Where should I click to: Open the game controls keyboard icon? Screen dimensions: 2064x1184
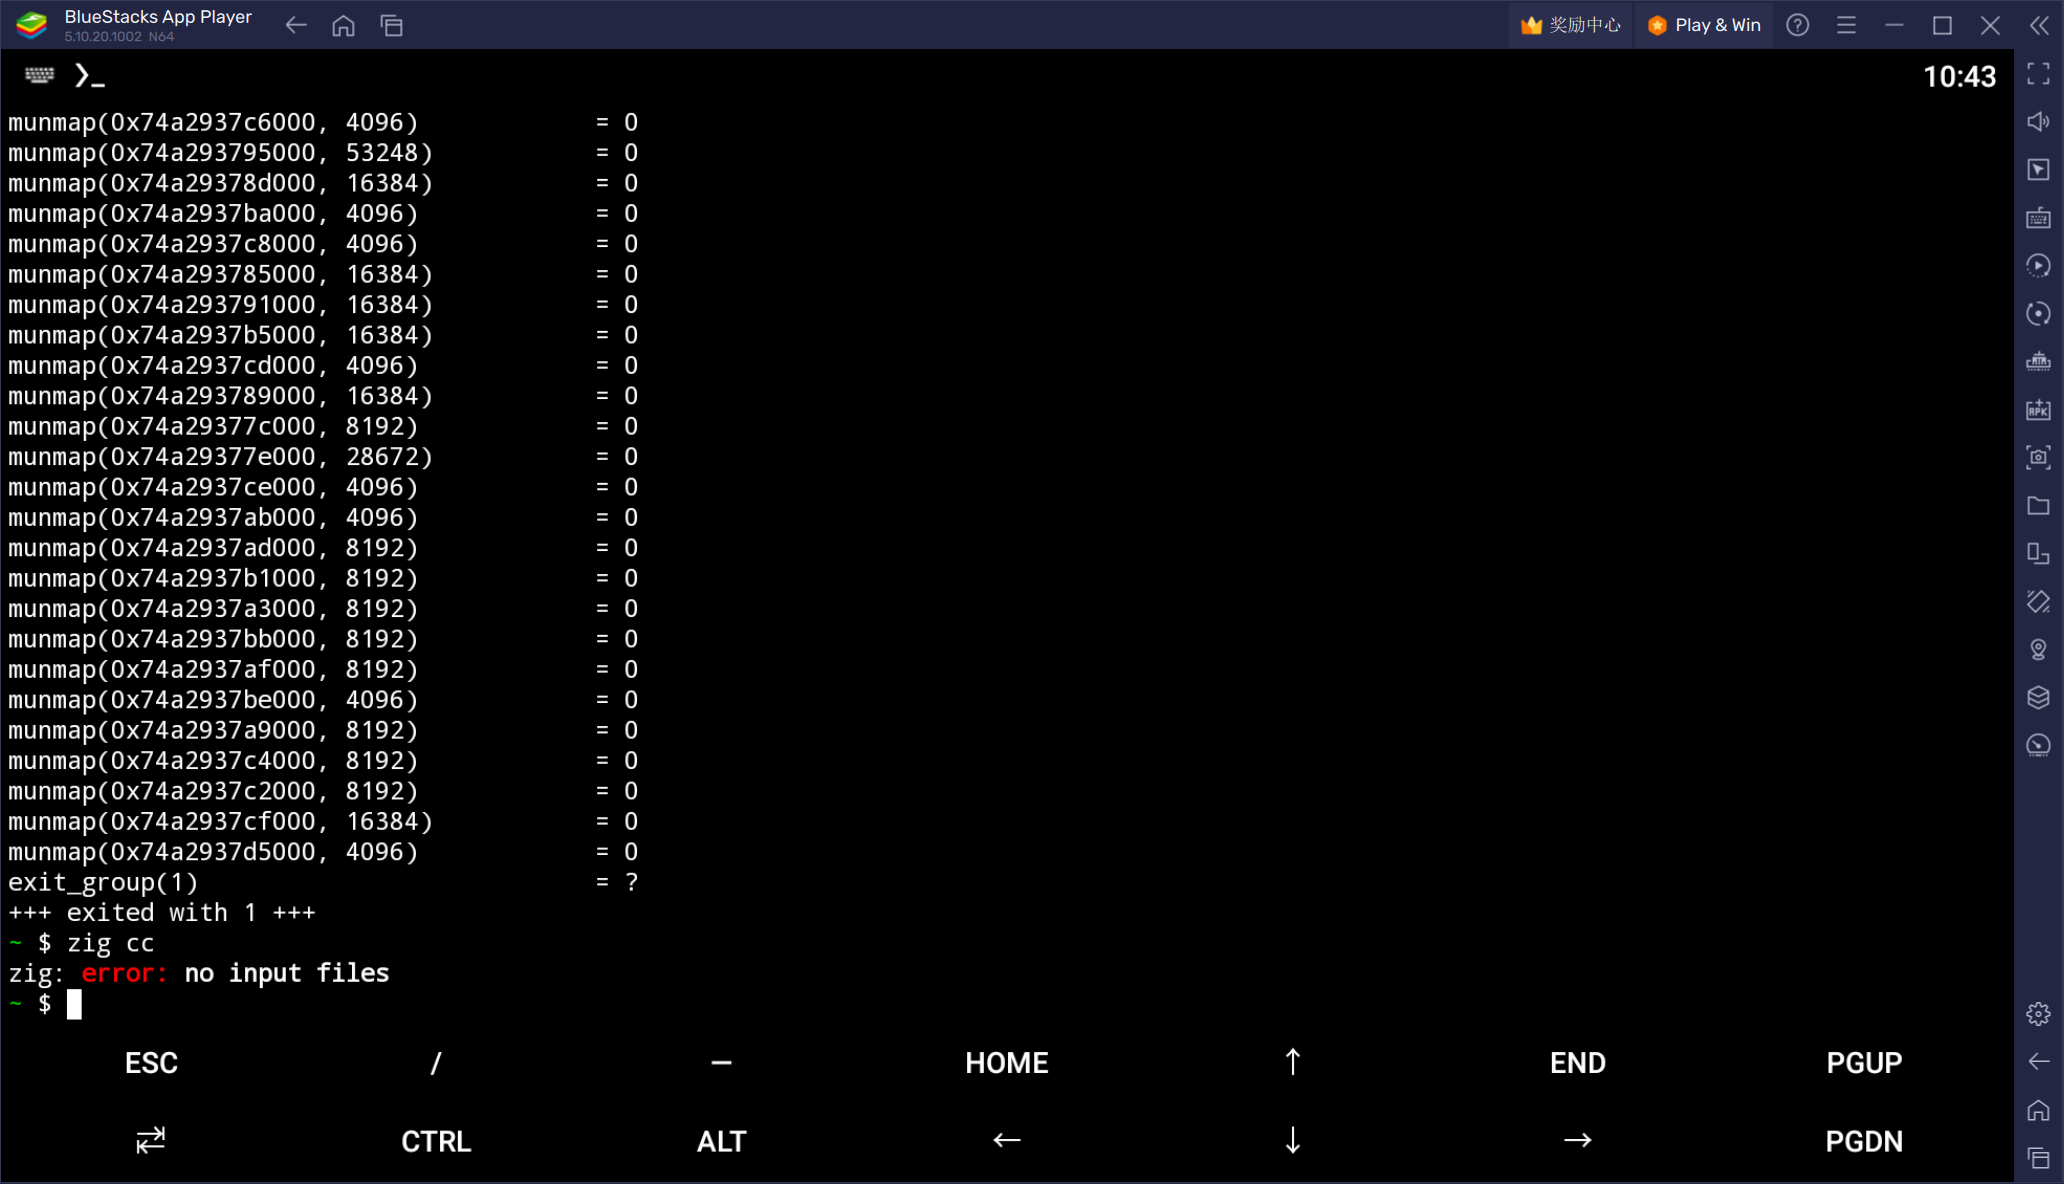(2039, 217)
